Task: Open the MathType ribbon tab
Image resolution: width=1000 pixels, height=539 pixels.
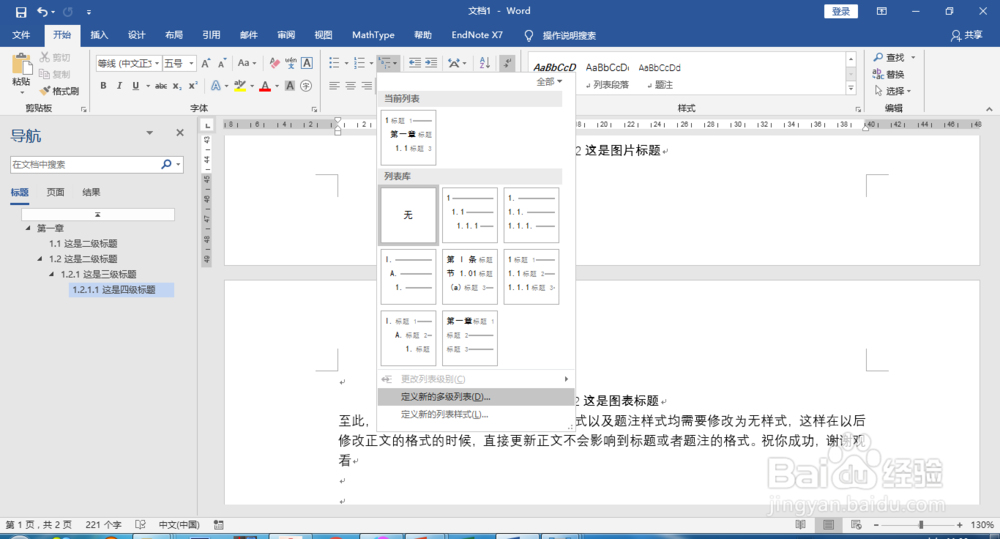Action: [373, 35]
